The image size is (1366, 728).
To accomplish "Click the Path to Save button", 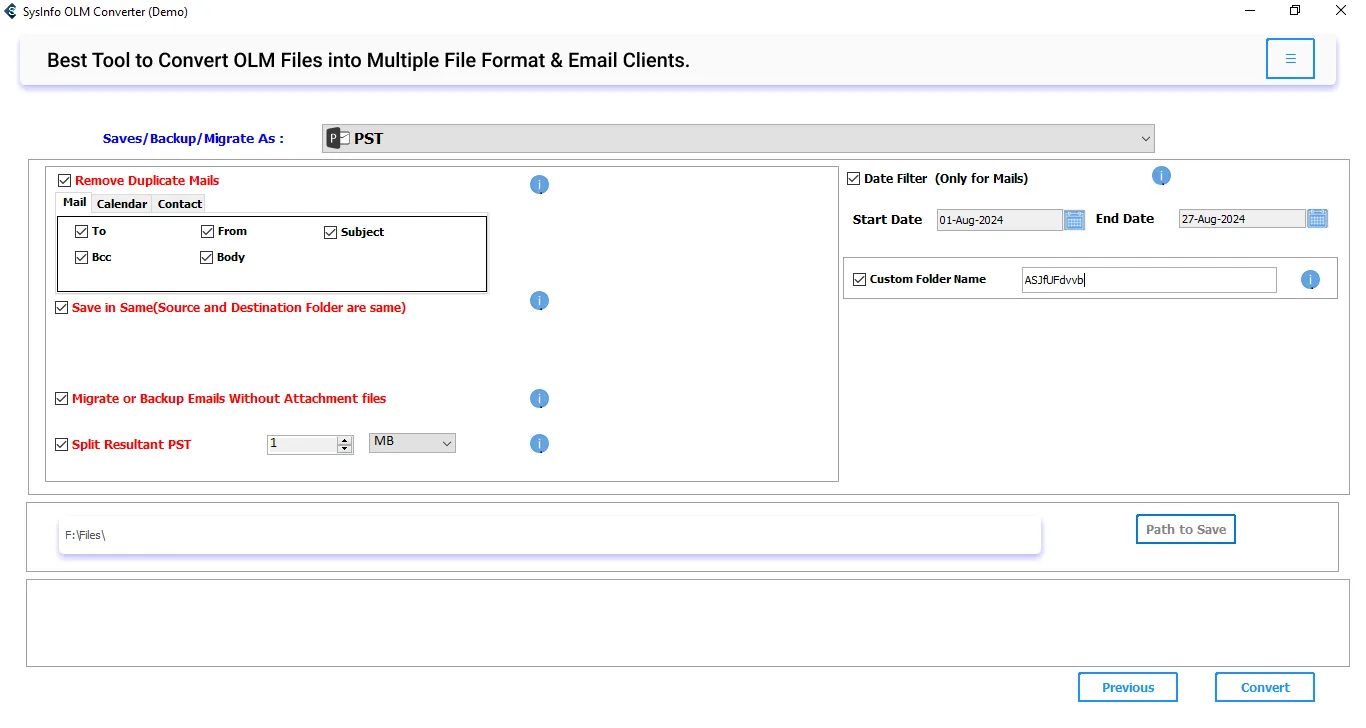I will pyautogui.click(x=1186, y=530).
